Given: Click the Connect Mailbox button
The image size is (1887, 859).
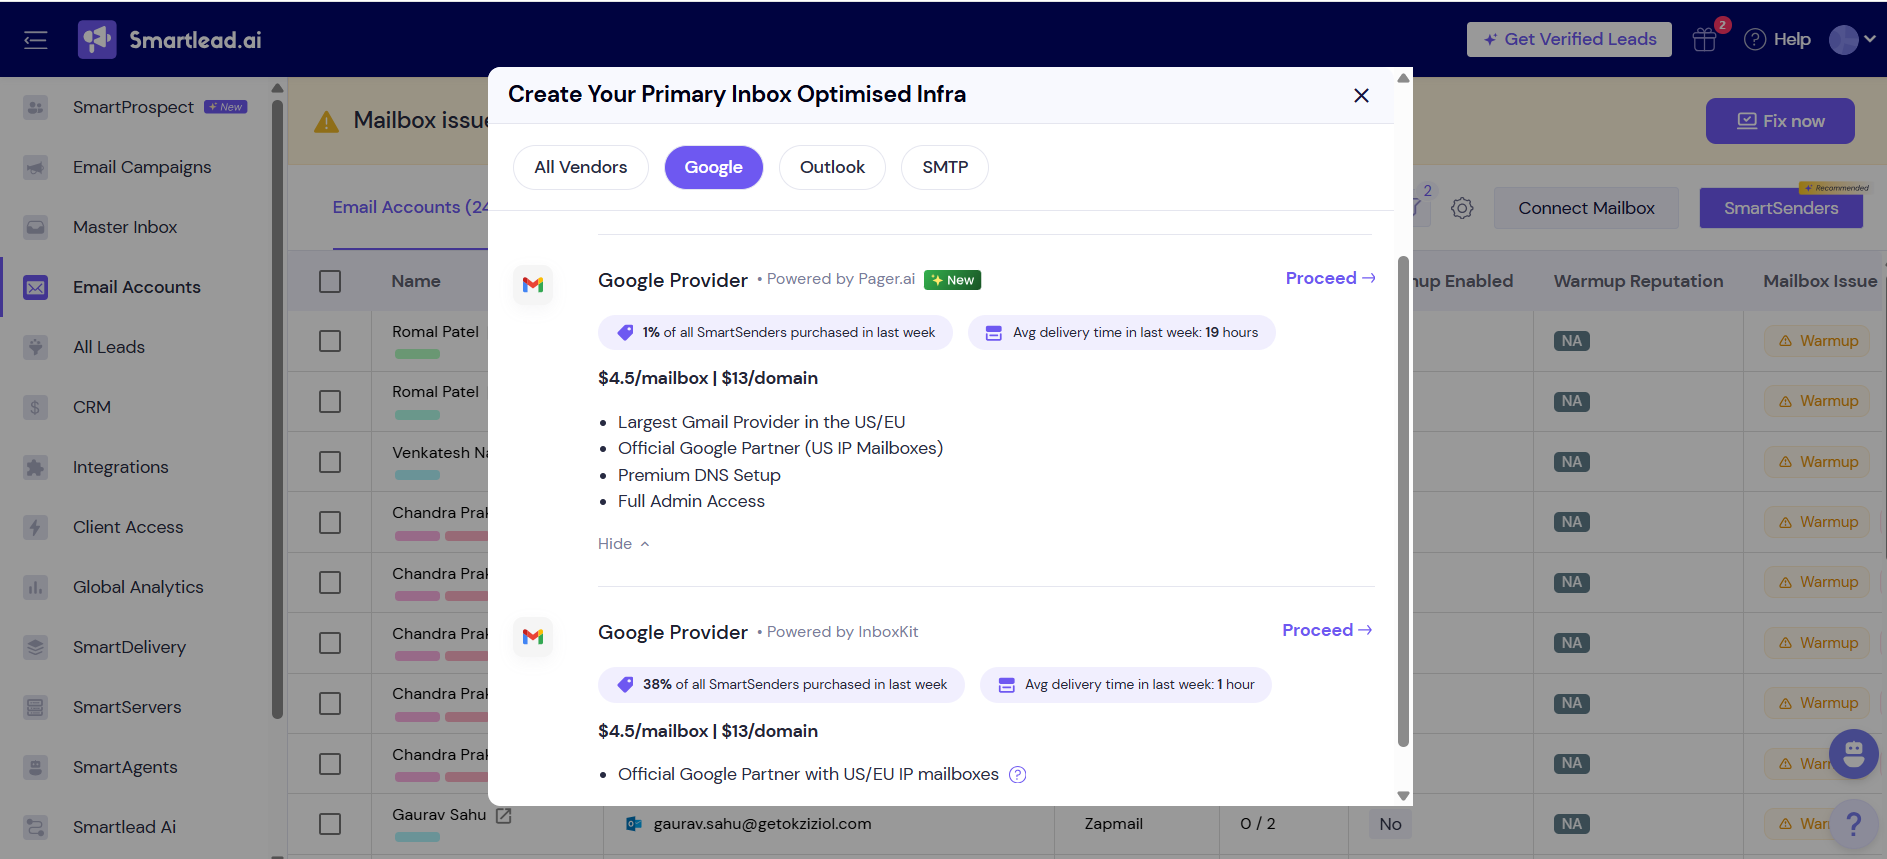Looking at the screenshot, I should [x=1586, y=208].
